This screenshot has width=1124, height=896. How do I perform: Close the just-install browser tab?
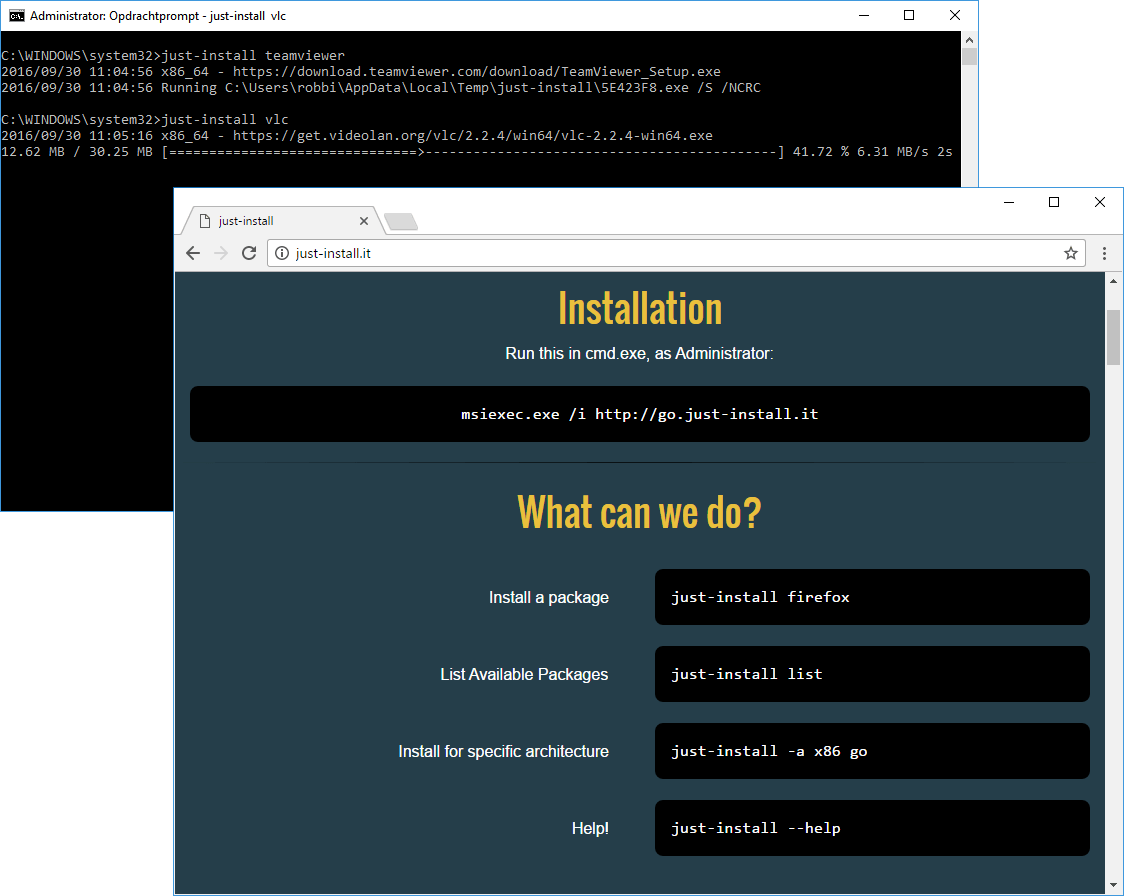click(x=364, y=221)
